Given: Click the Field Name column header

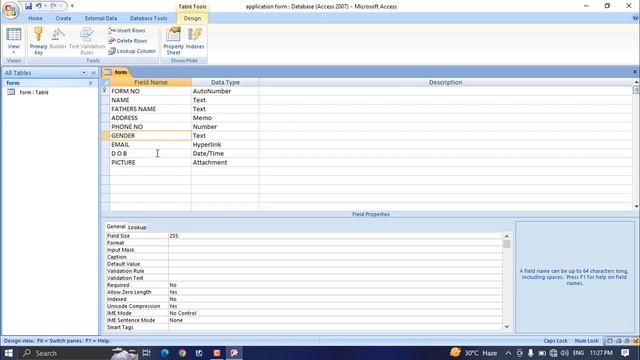Looking at the screenshot, I should pyautogui.click(x=151, y=82).
